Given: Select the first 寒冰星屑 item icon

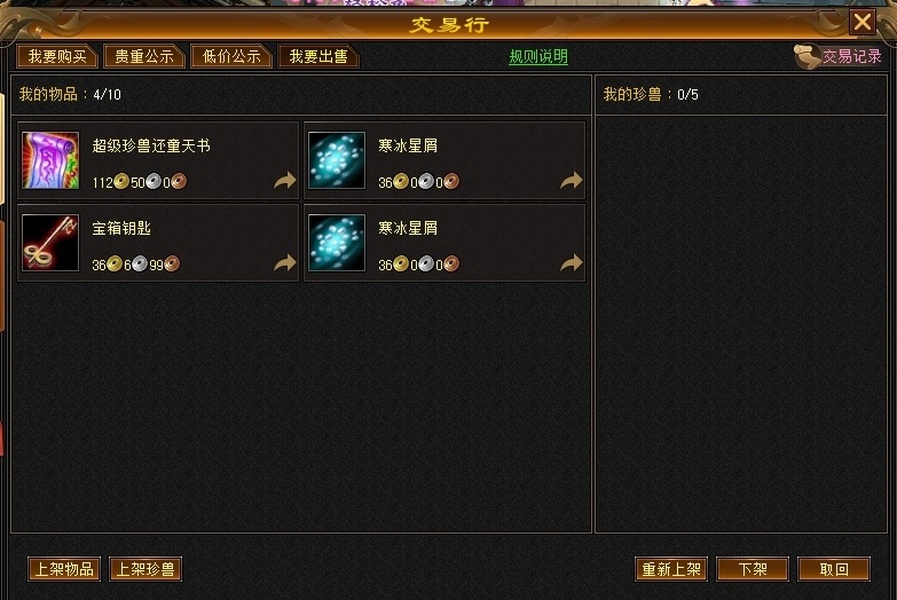Looking at the screenshot, I should click(x=336, y=160).
